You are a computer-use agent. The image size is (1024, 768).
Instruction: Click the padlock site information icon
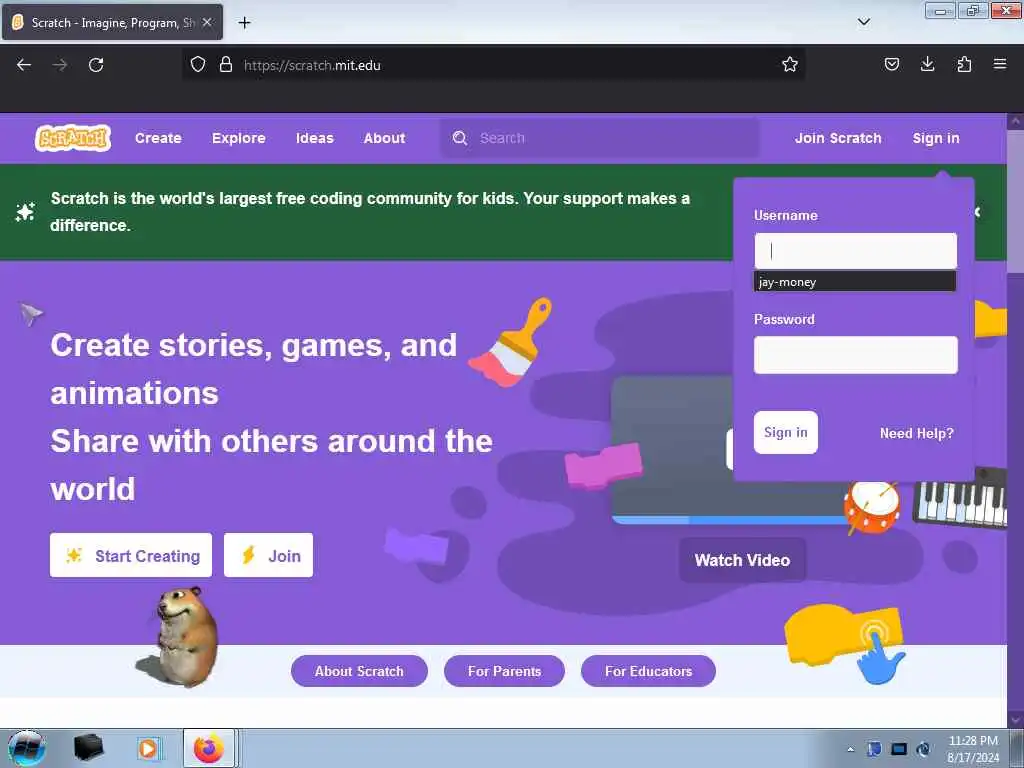pos(226,64)
